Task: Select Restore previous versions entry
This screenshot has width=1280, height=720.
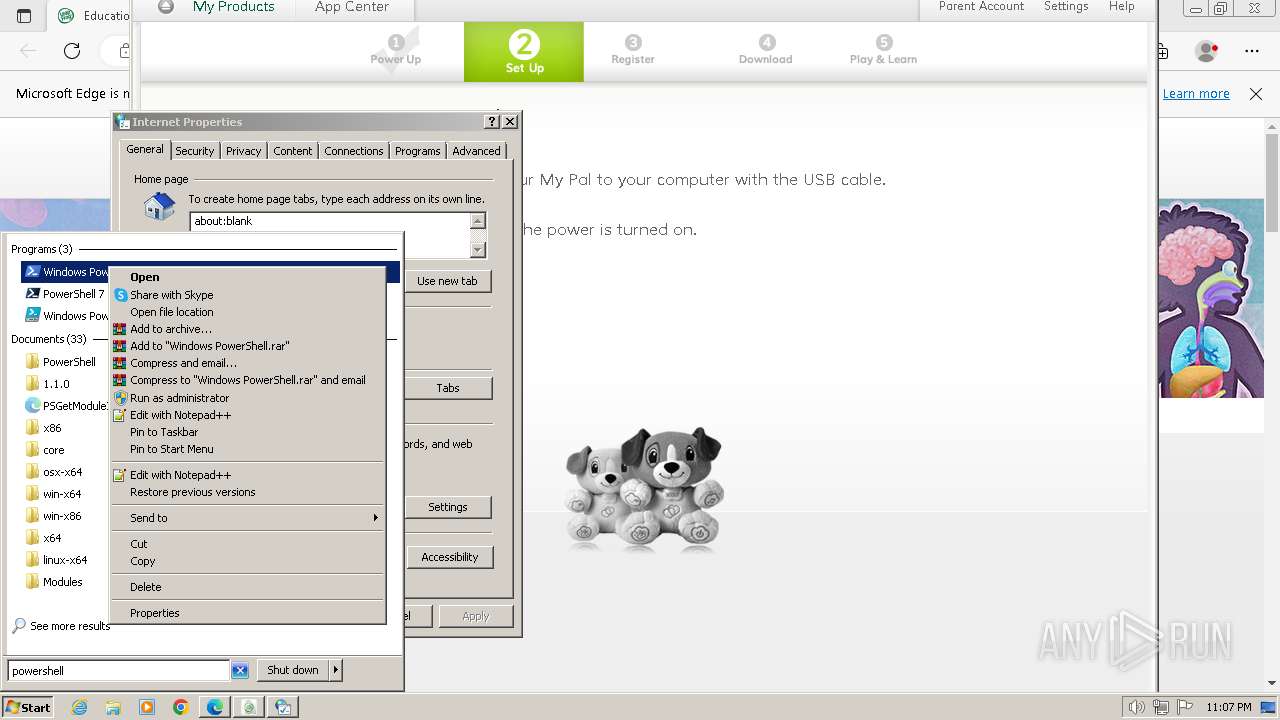Action: (192, 492)
